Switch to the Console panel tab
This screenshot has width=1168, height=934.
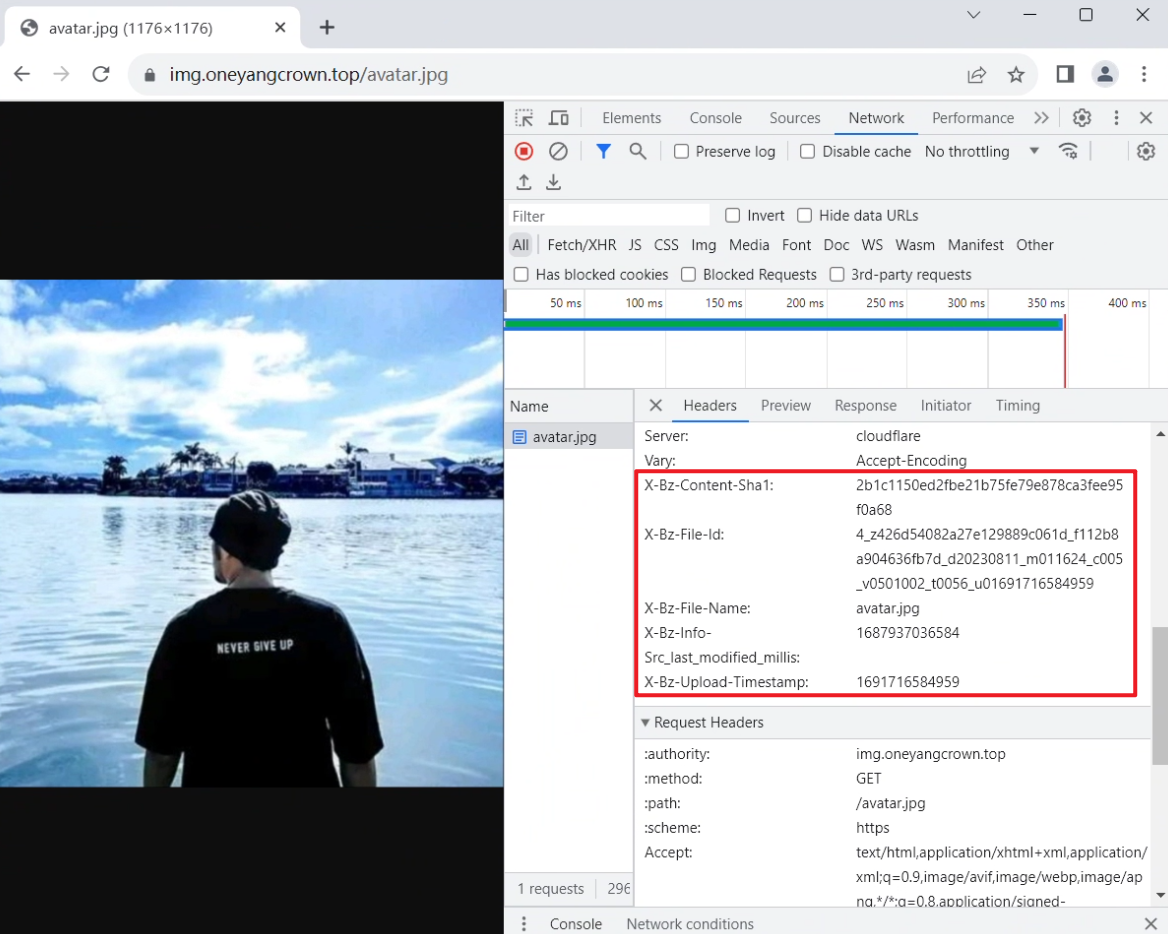[715, 118]
